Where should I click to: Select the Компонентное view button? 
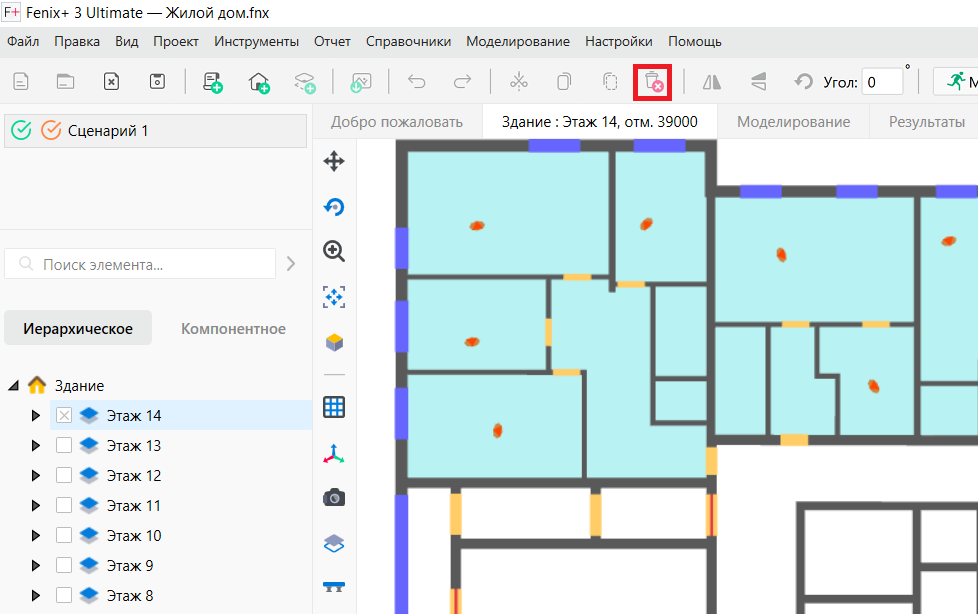click(x=233, y=329)
